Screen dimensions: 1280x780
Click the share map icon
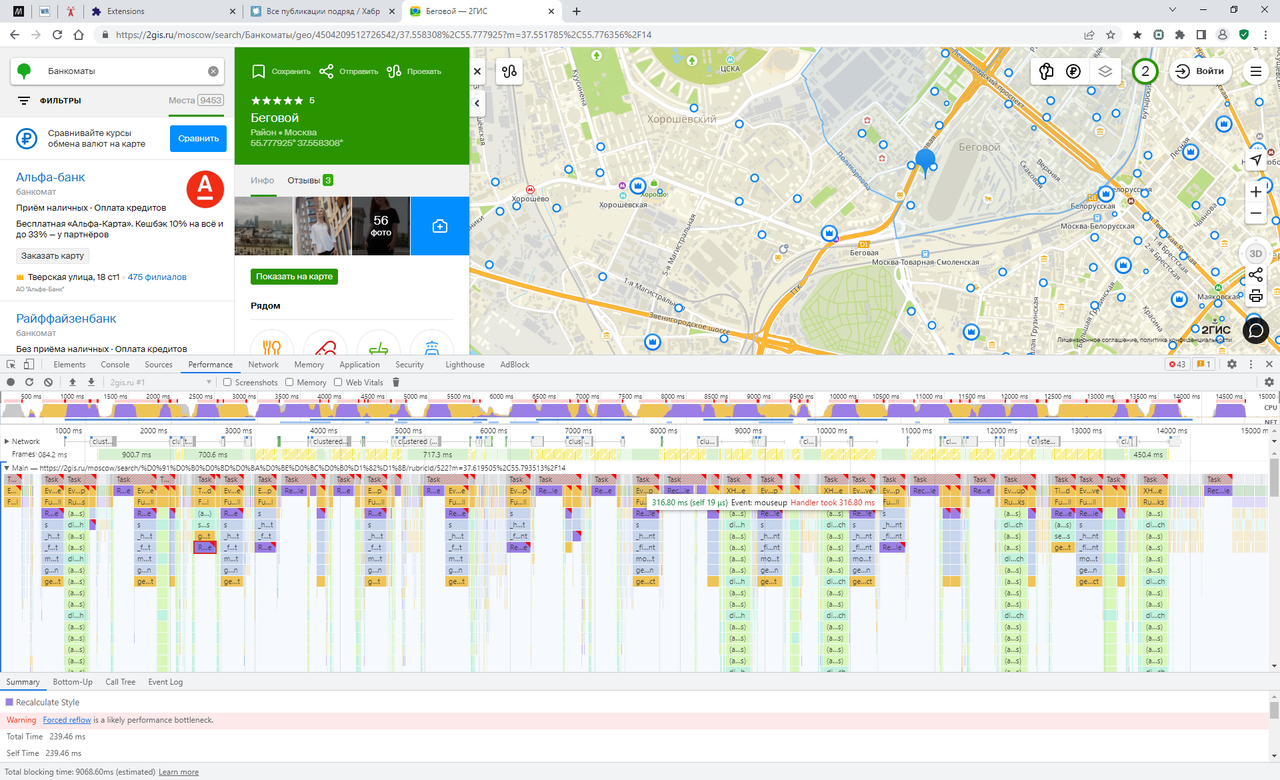tap(1255, 275)
